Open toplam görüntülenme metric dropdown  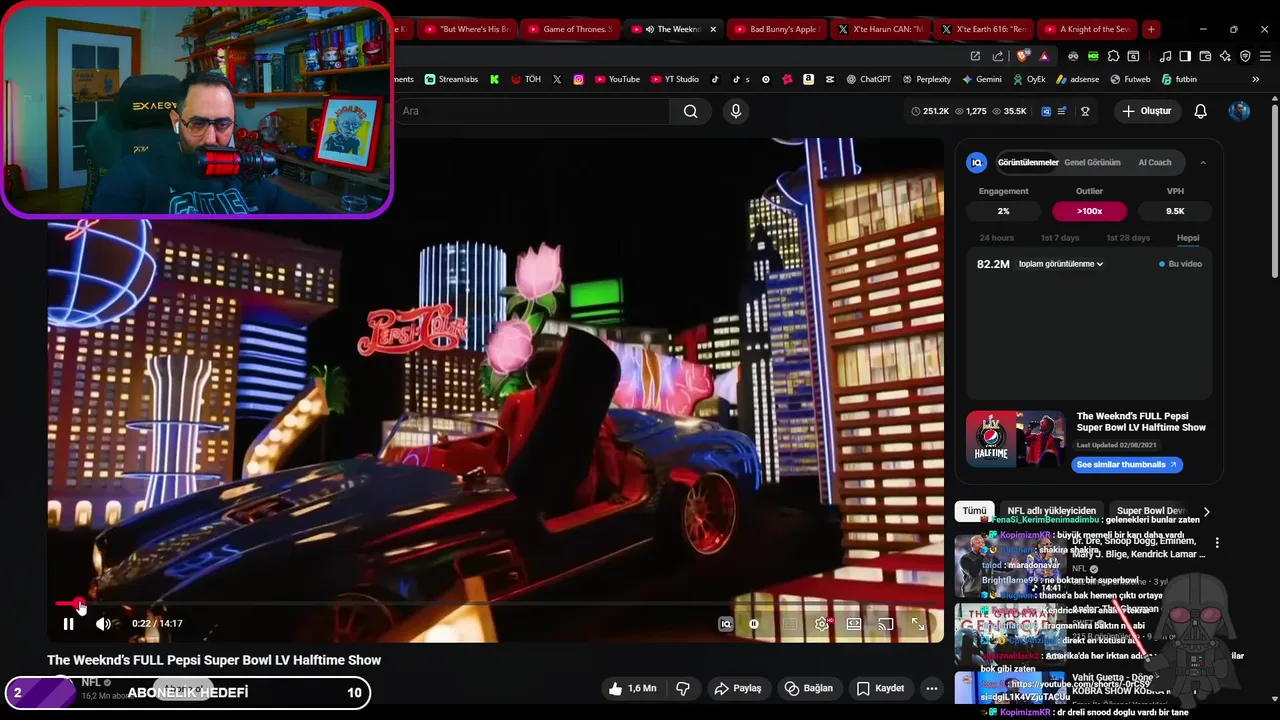pos(1061,264)
